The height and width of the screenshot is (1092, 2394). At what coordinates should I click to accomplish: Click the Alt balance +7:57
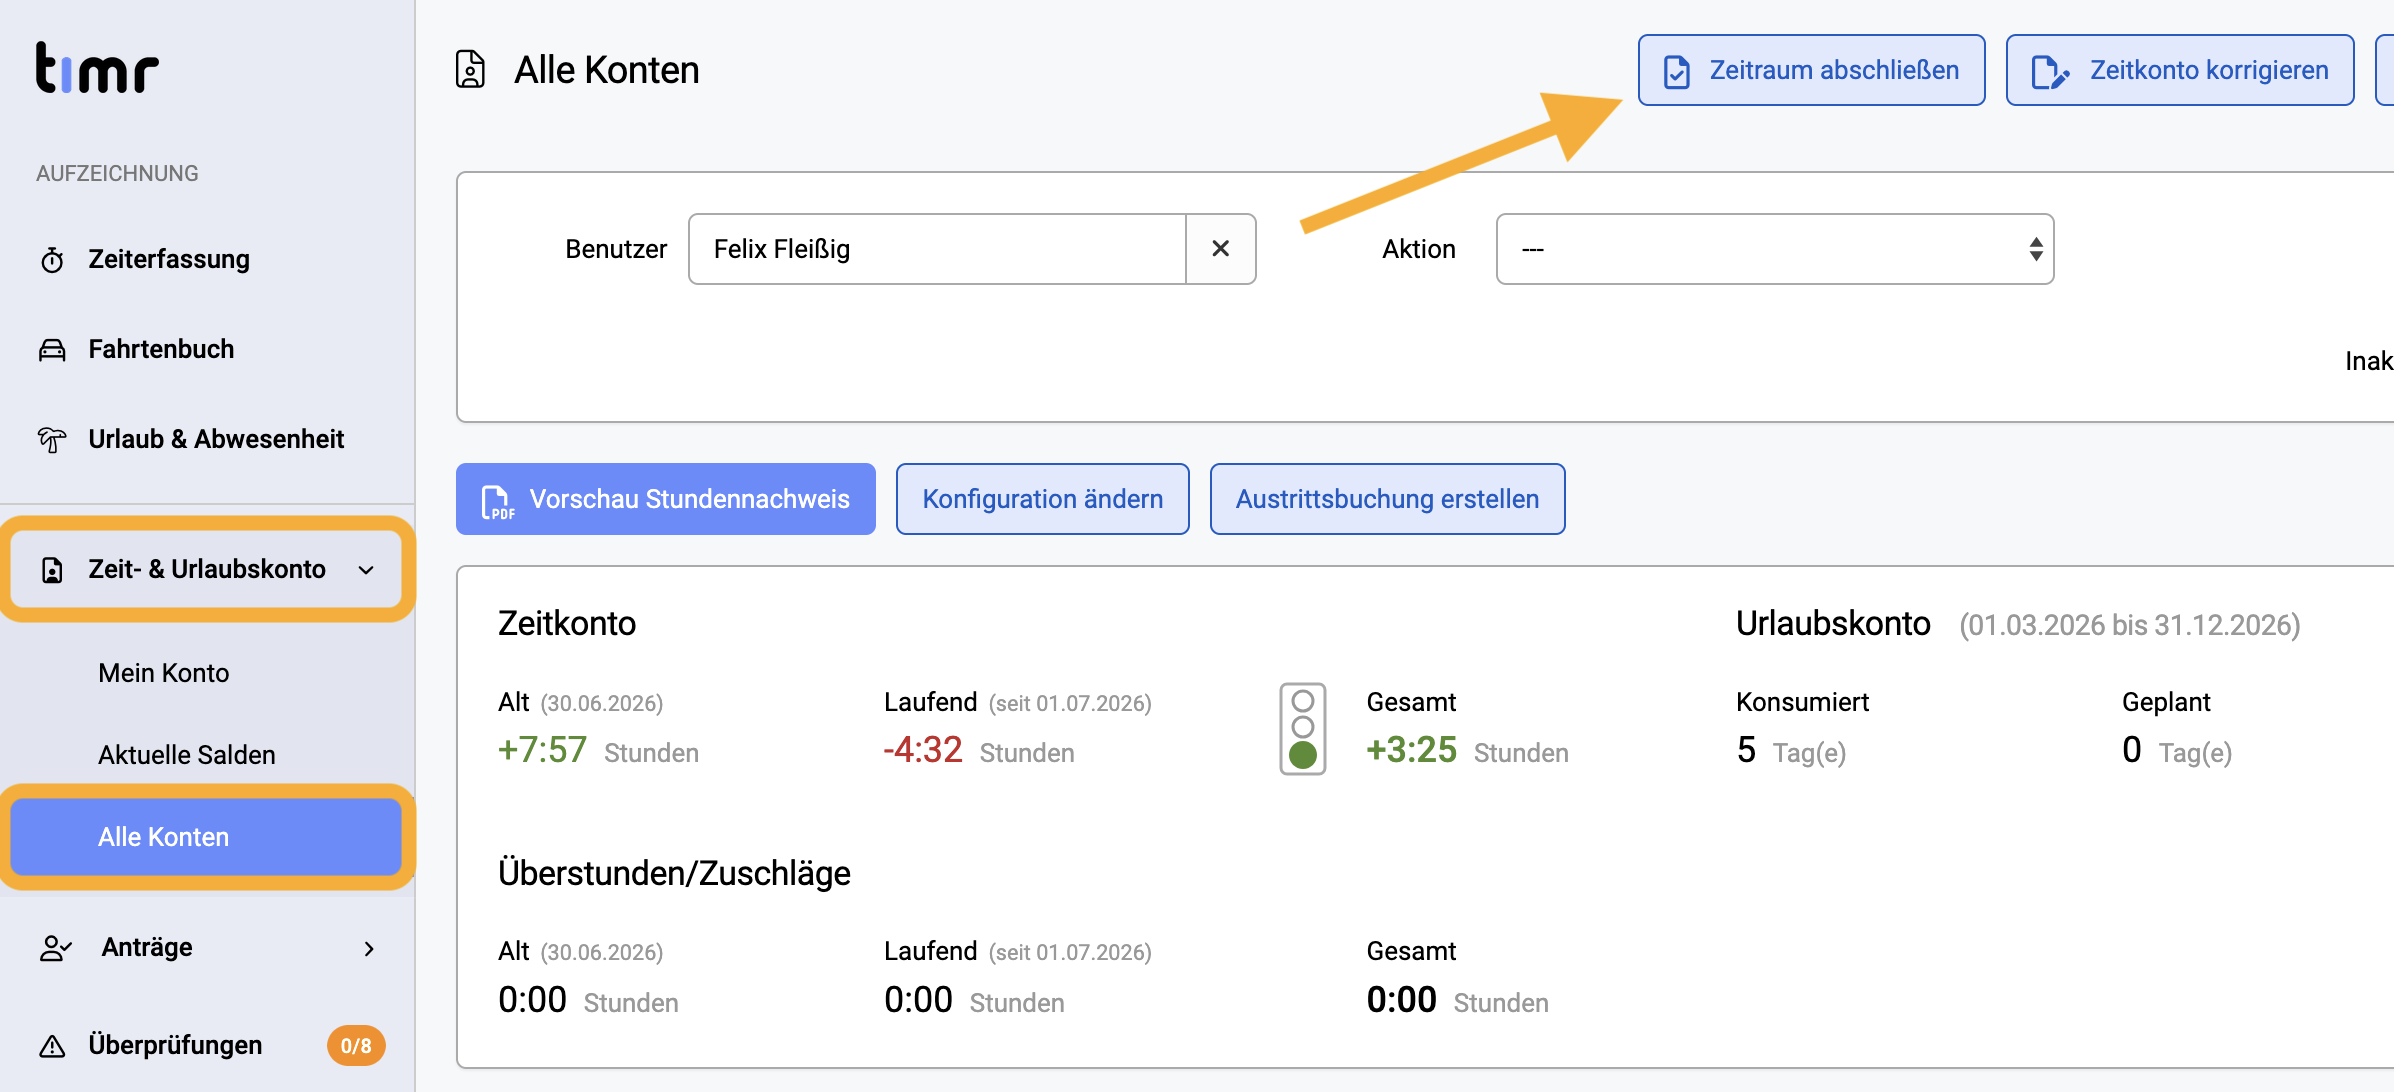[x=543, y=750]
